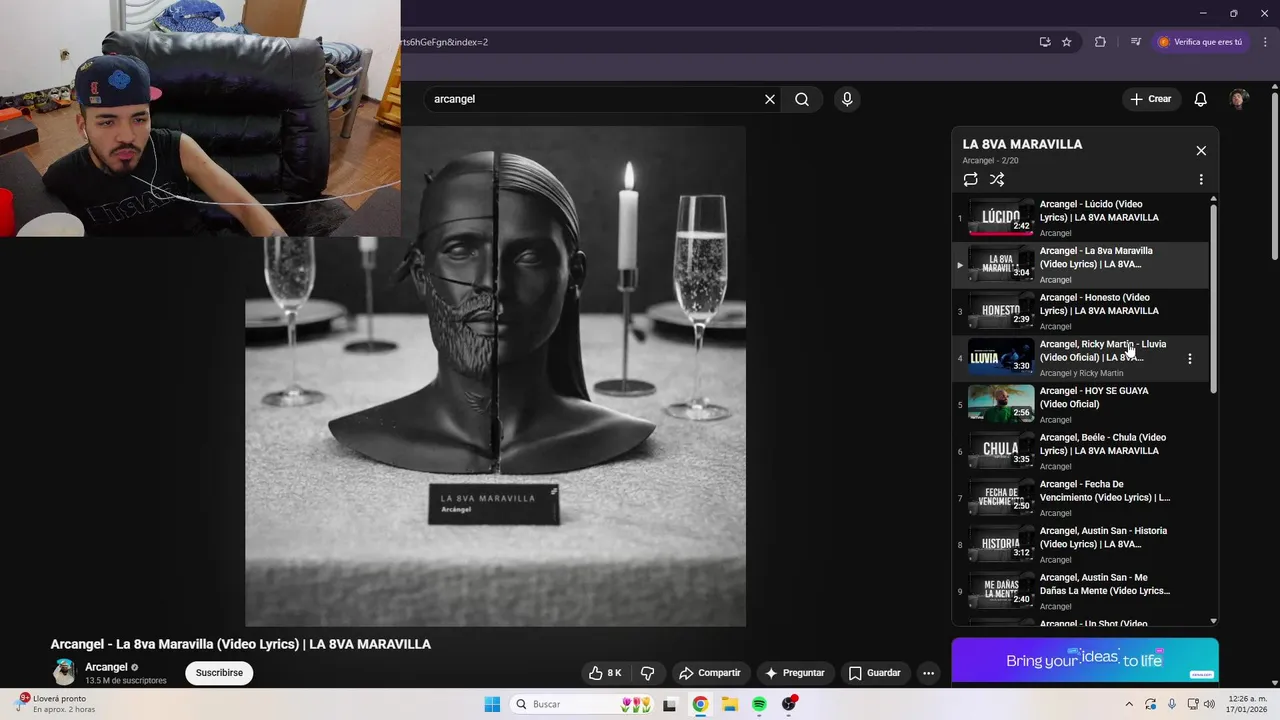Viewport: 1280px width, 720px height.
Task: Open Arcangel channel avatar
Action: click(x=64, y=672)
